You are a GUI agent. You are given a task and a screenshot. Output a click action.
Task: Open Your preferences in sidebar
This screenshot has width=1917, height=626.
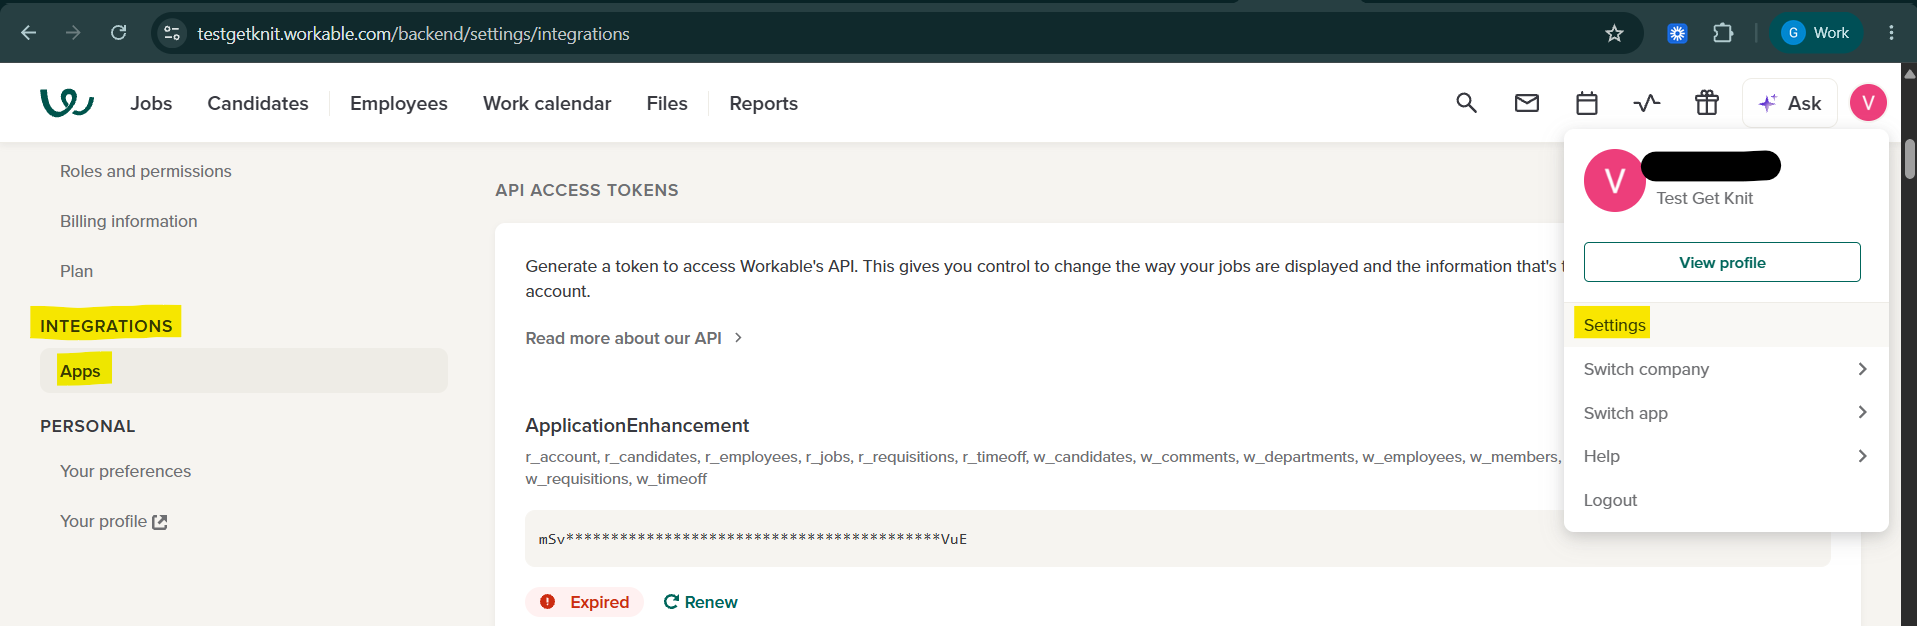[x=125, y=471]
